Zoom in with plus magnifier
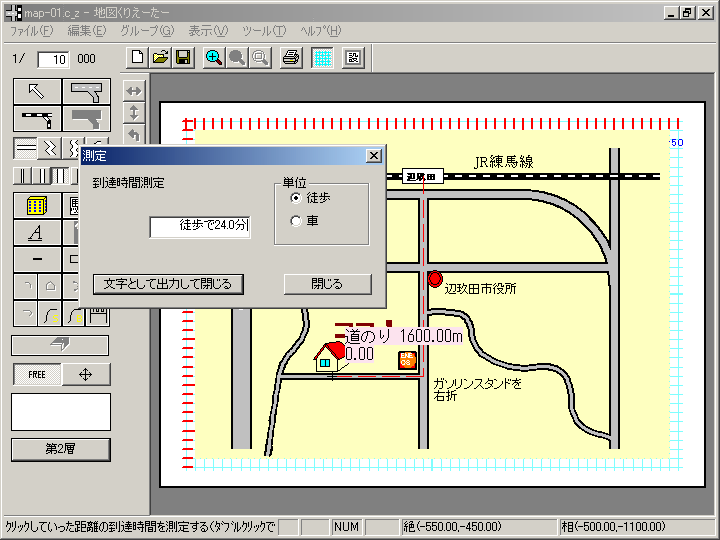The image size is (720, 540). point(214,58)
